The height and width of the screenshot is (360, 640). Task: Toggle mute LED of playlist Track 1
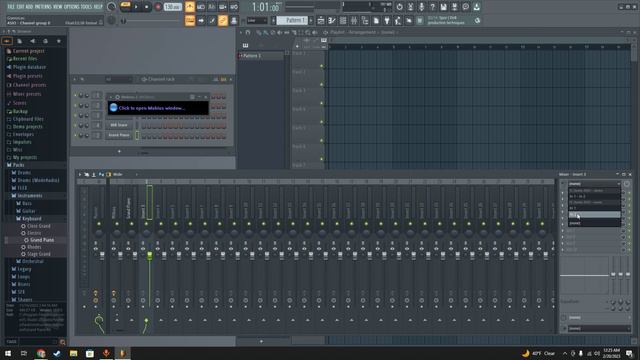[x=322, y=66]
